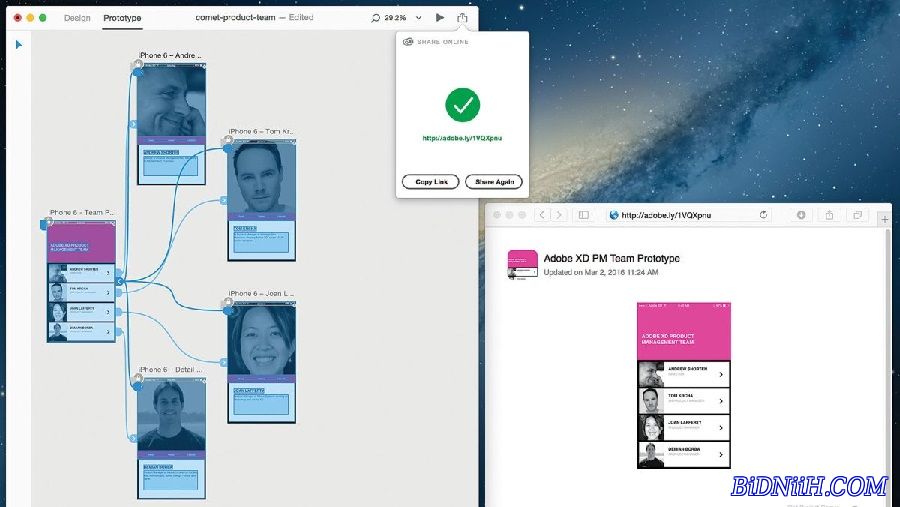Toggle the Safari sidebar button
This screenshot has height=507, width=900.
584,215
